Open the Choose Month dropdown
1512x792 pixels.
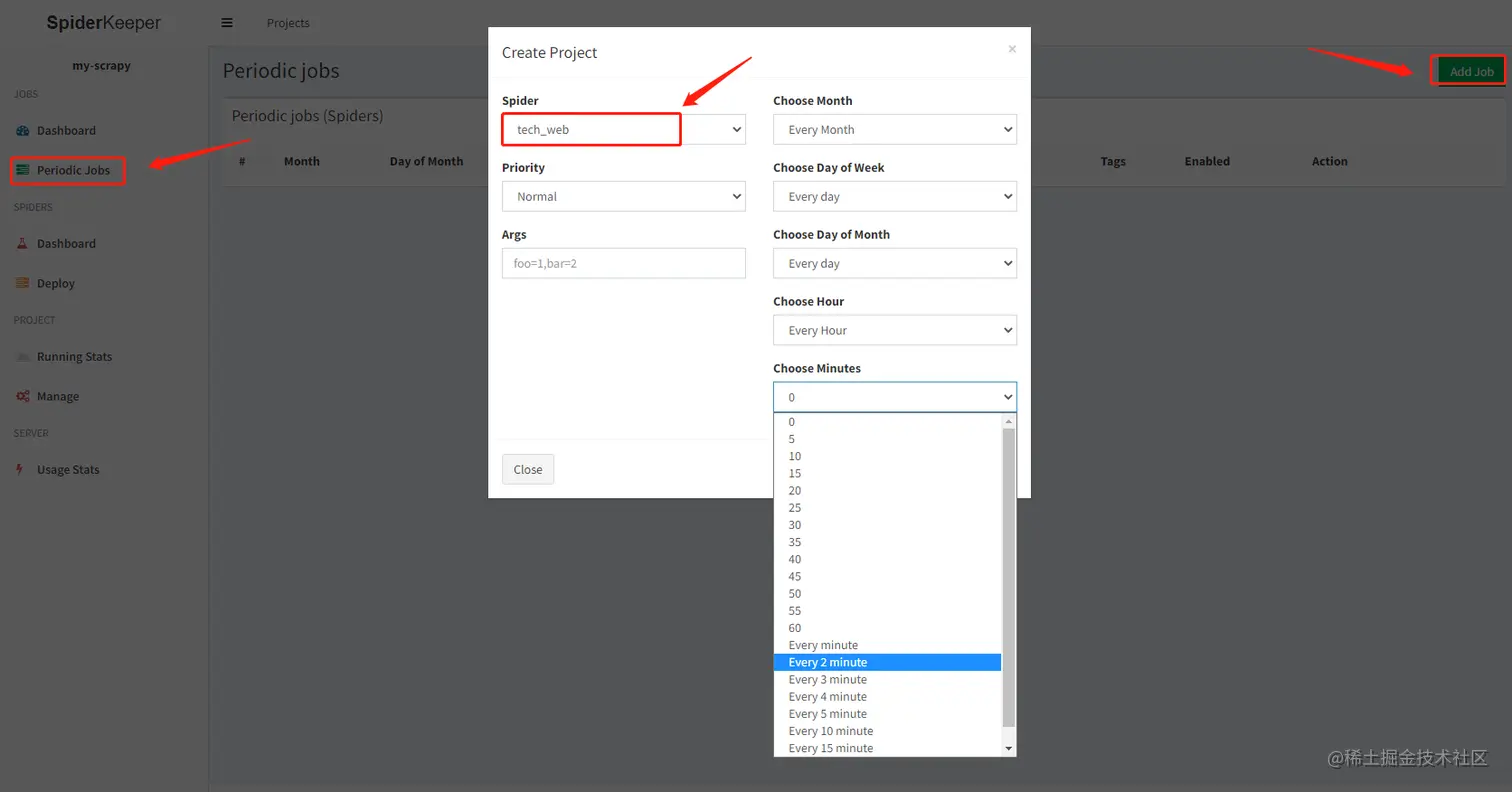(895, 129)
